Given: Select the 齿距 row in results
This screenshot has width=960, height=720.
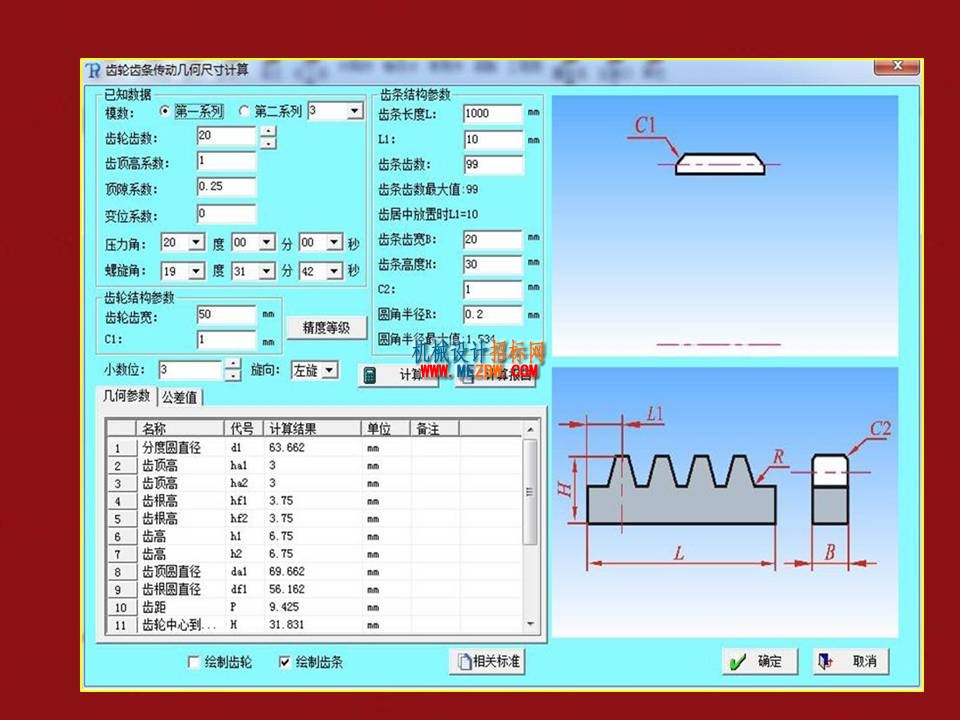Looking at the screenshot, I should 315,607.
